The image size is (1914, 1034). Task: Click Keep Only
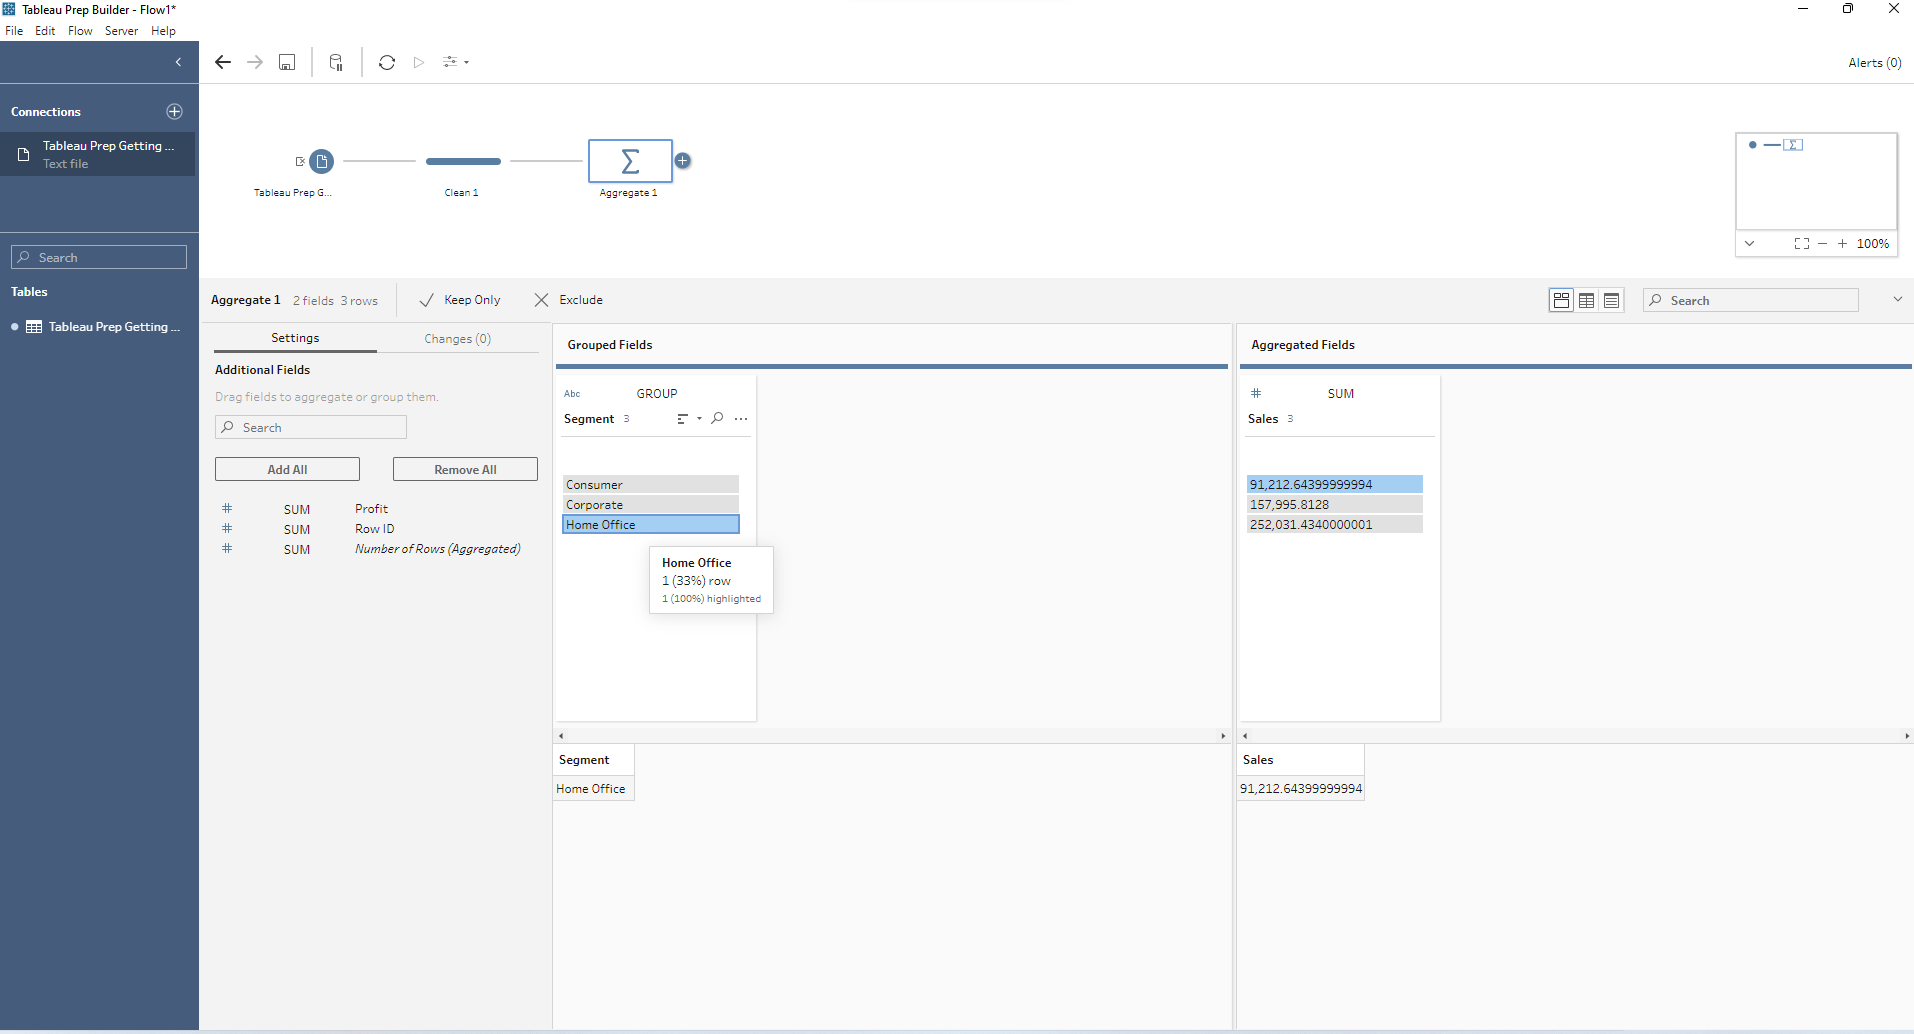click(460, 300)
